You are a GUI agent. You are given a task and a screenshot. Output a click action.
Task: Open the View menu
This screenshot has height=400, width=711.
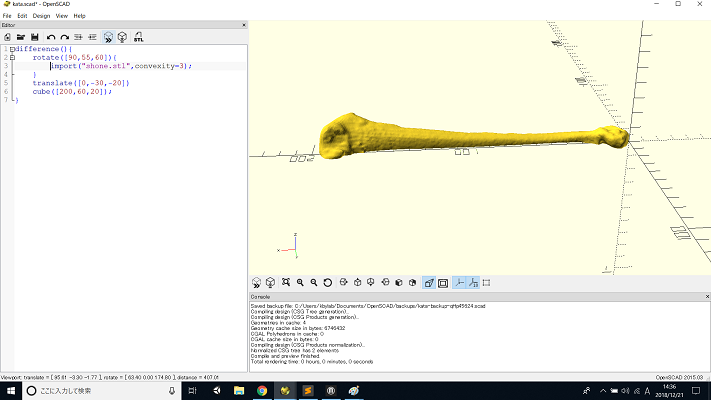62,16
